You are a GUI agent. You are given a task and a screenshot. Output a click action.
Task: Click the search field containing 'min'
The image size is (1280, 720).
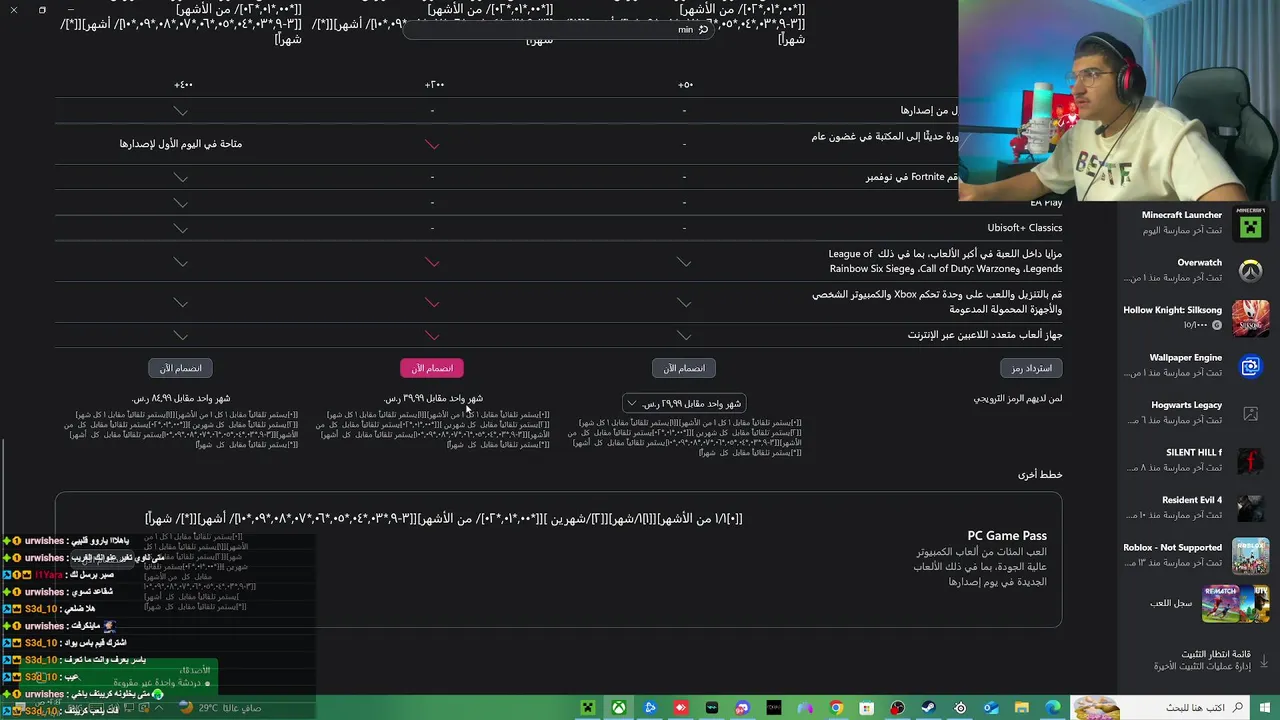click(x=560, y=29)
